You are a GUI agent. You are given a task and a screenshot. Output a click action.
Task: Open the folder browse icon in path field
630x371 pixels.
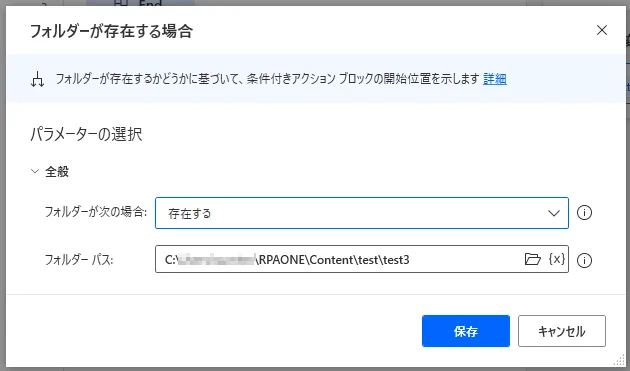coord(532,259)
